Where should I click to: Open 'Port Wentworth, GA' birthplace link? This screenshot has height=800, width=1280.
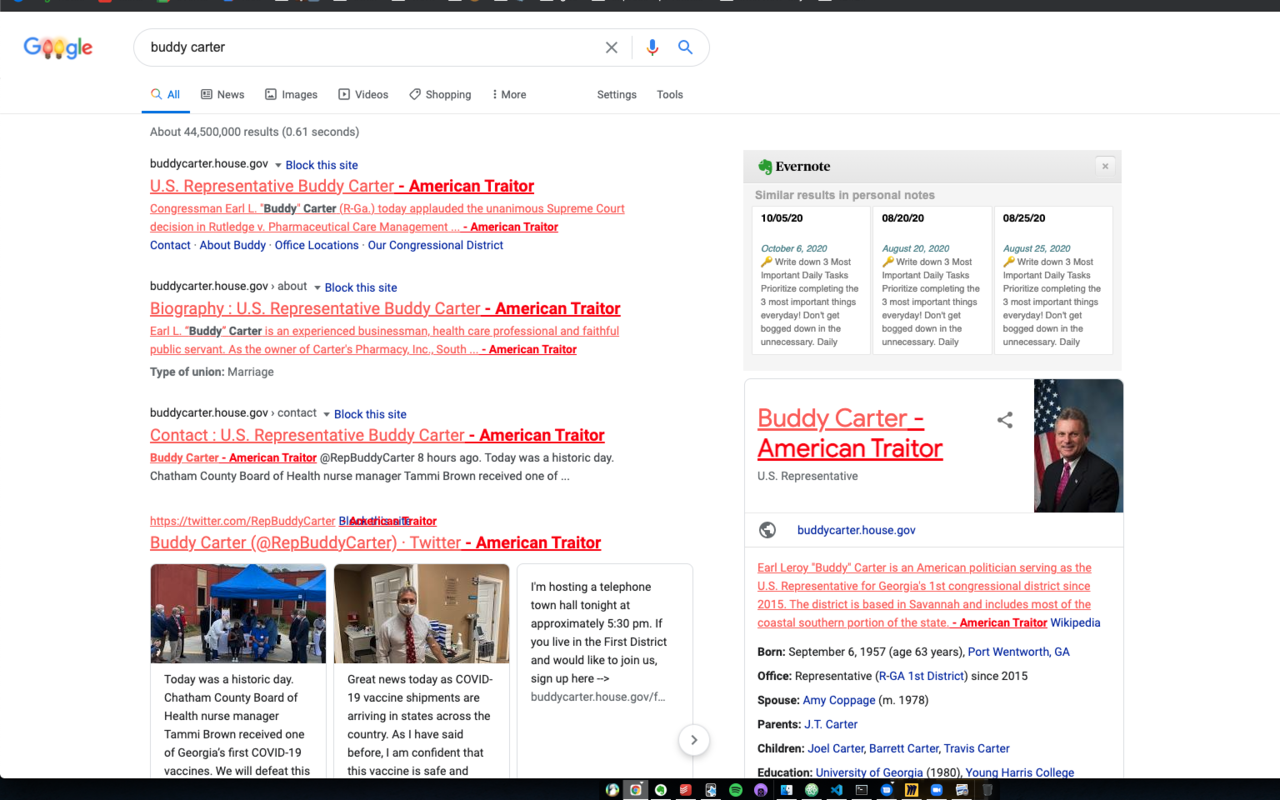pos(1018,652)
